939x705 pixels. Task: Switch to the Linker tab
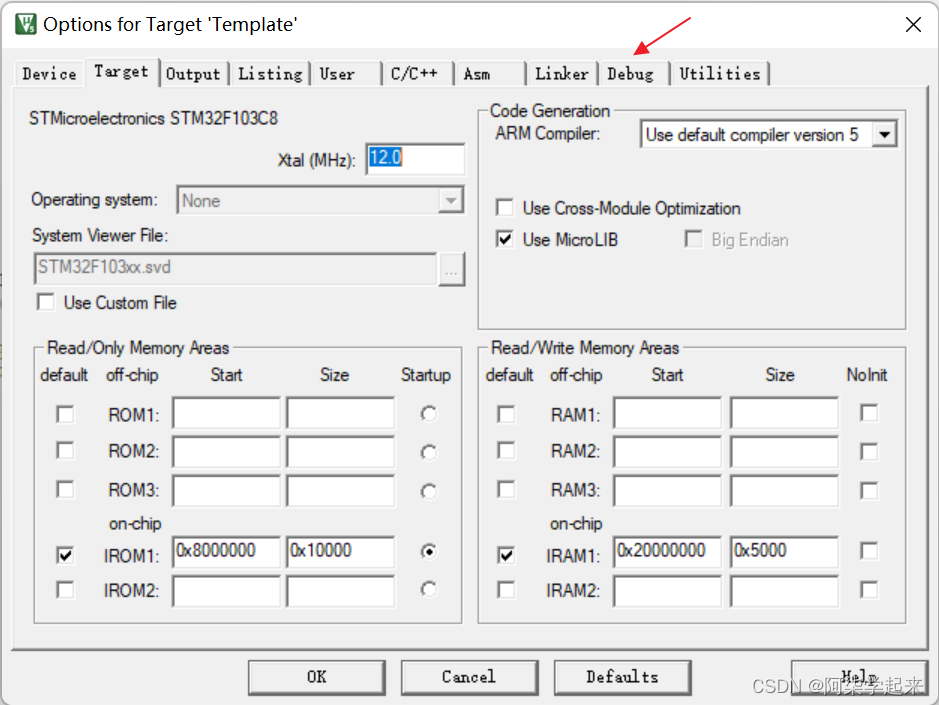click(562, 74)
